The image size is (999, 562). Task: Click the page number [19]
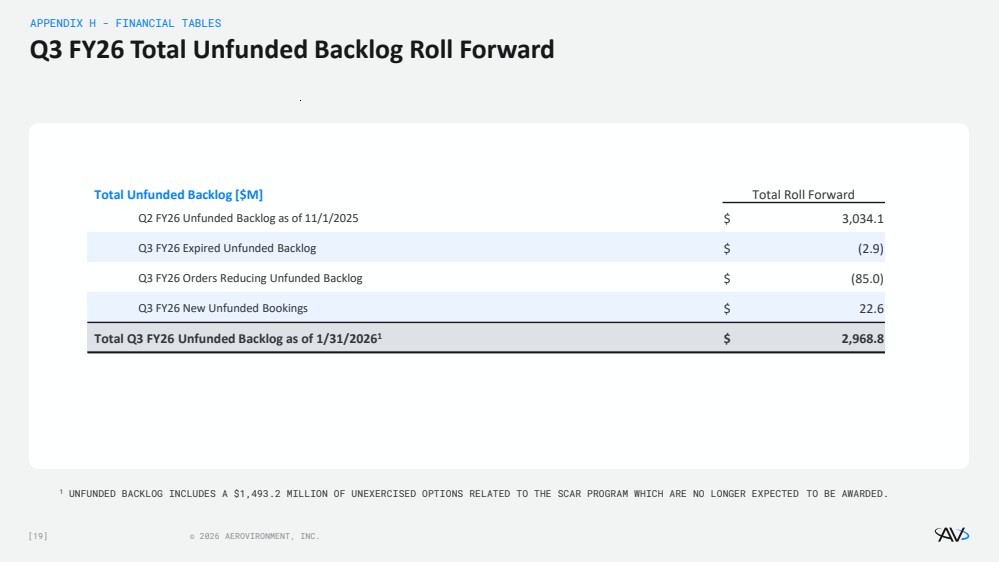pos(38,537)
